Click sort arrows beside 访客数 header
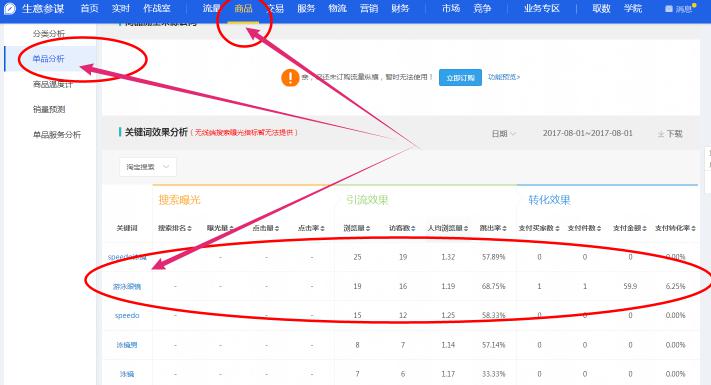 (413, 228)
